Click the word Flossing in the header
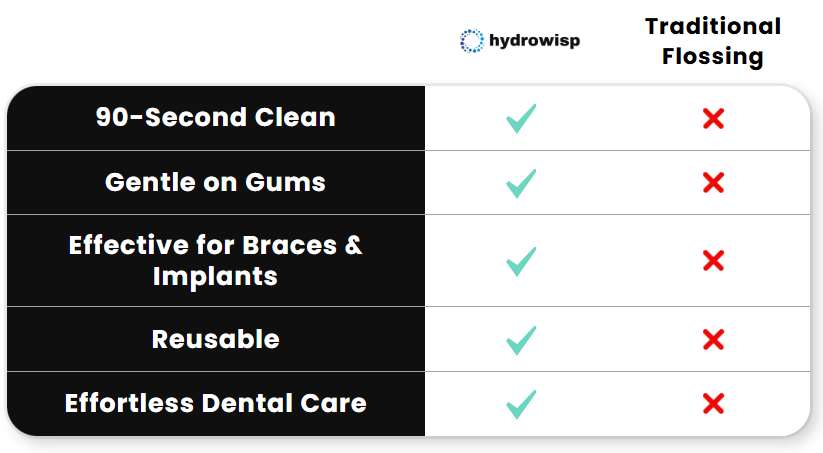The image size is (823, 453). (713, 57)
